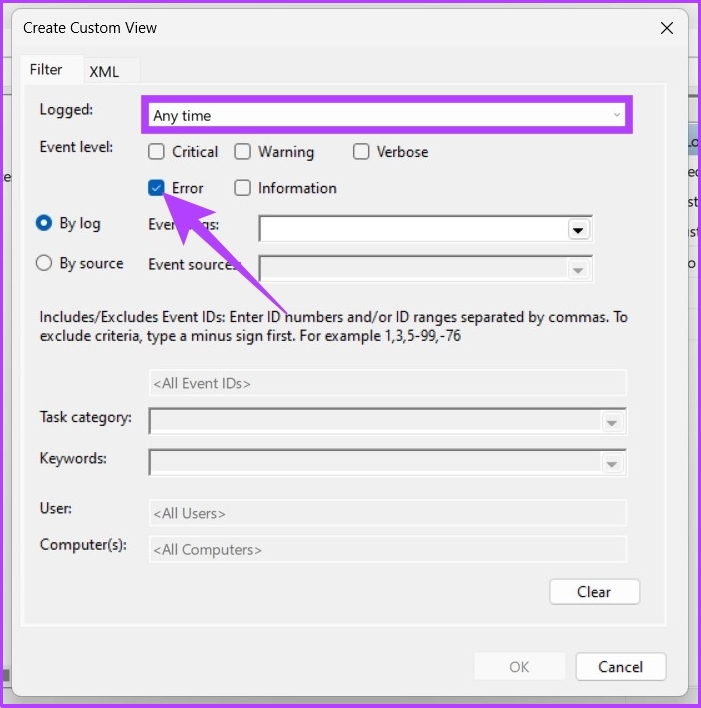Check the Critical event level box
Image resolution: width=701 pixels, height=708 pixels.
(x=156, y=152)
